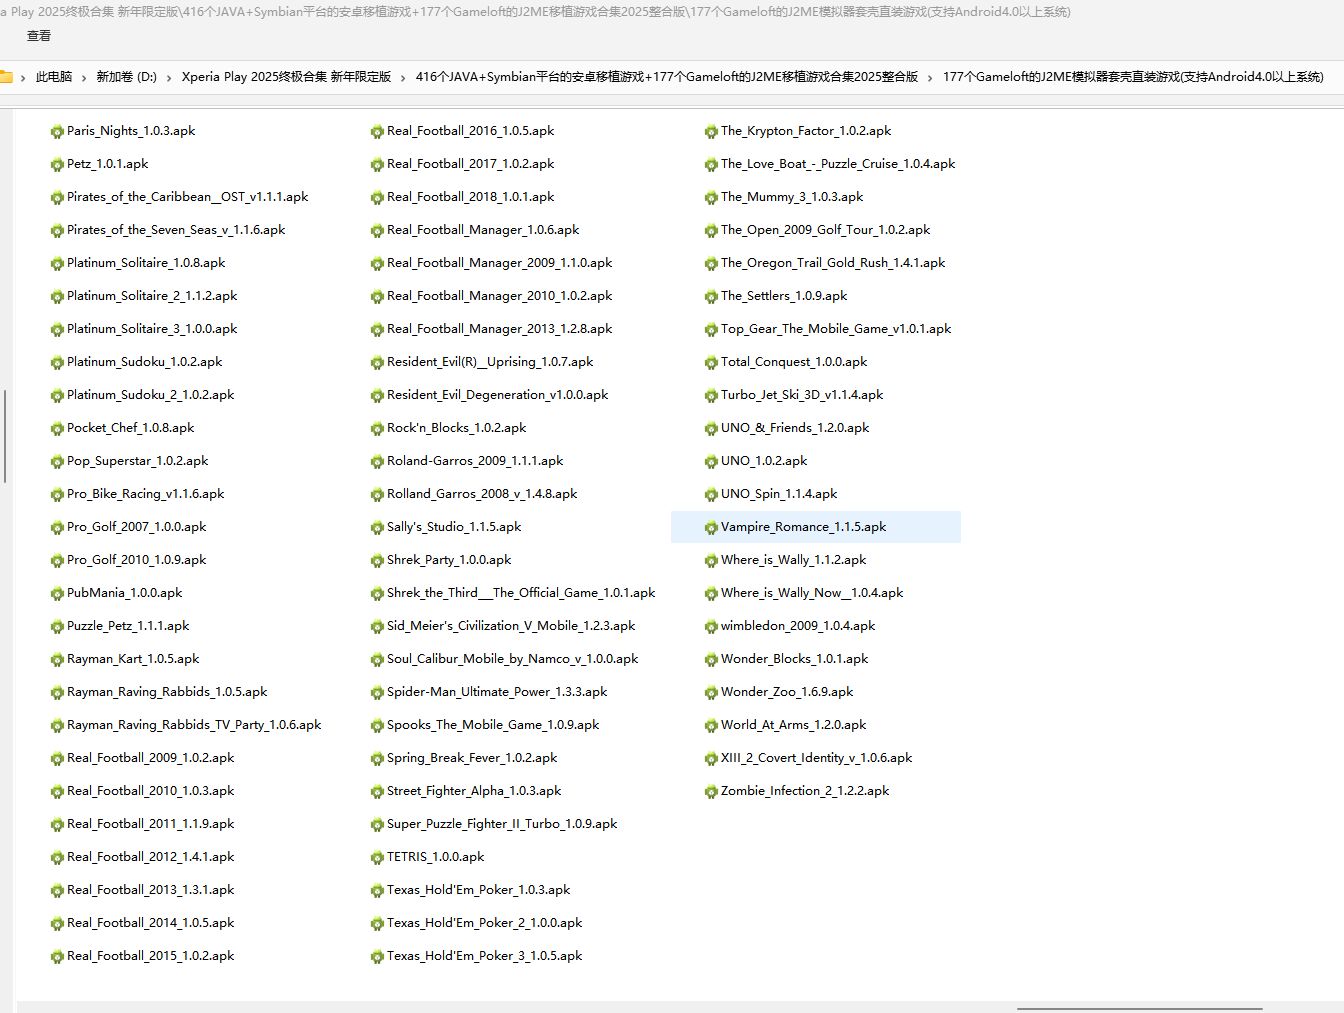Select Rock'n_Blocks_1.0.2.apk file icon
This screenshot has width=1344, height=1013.
coord(377,428)
